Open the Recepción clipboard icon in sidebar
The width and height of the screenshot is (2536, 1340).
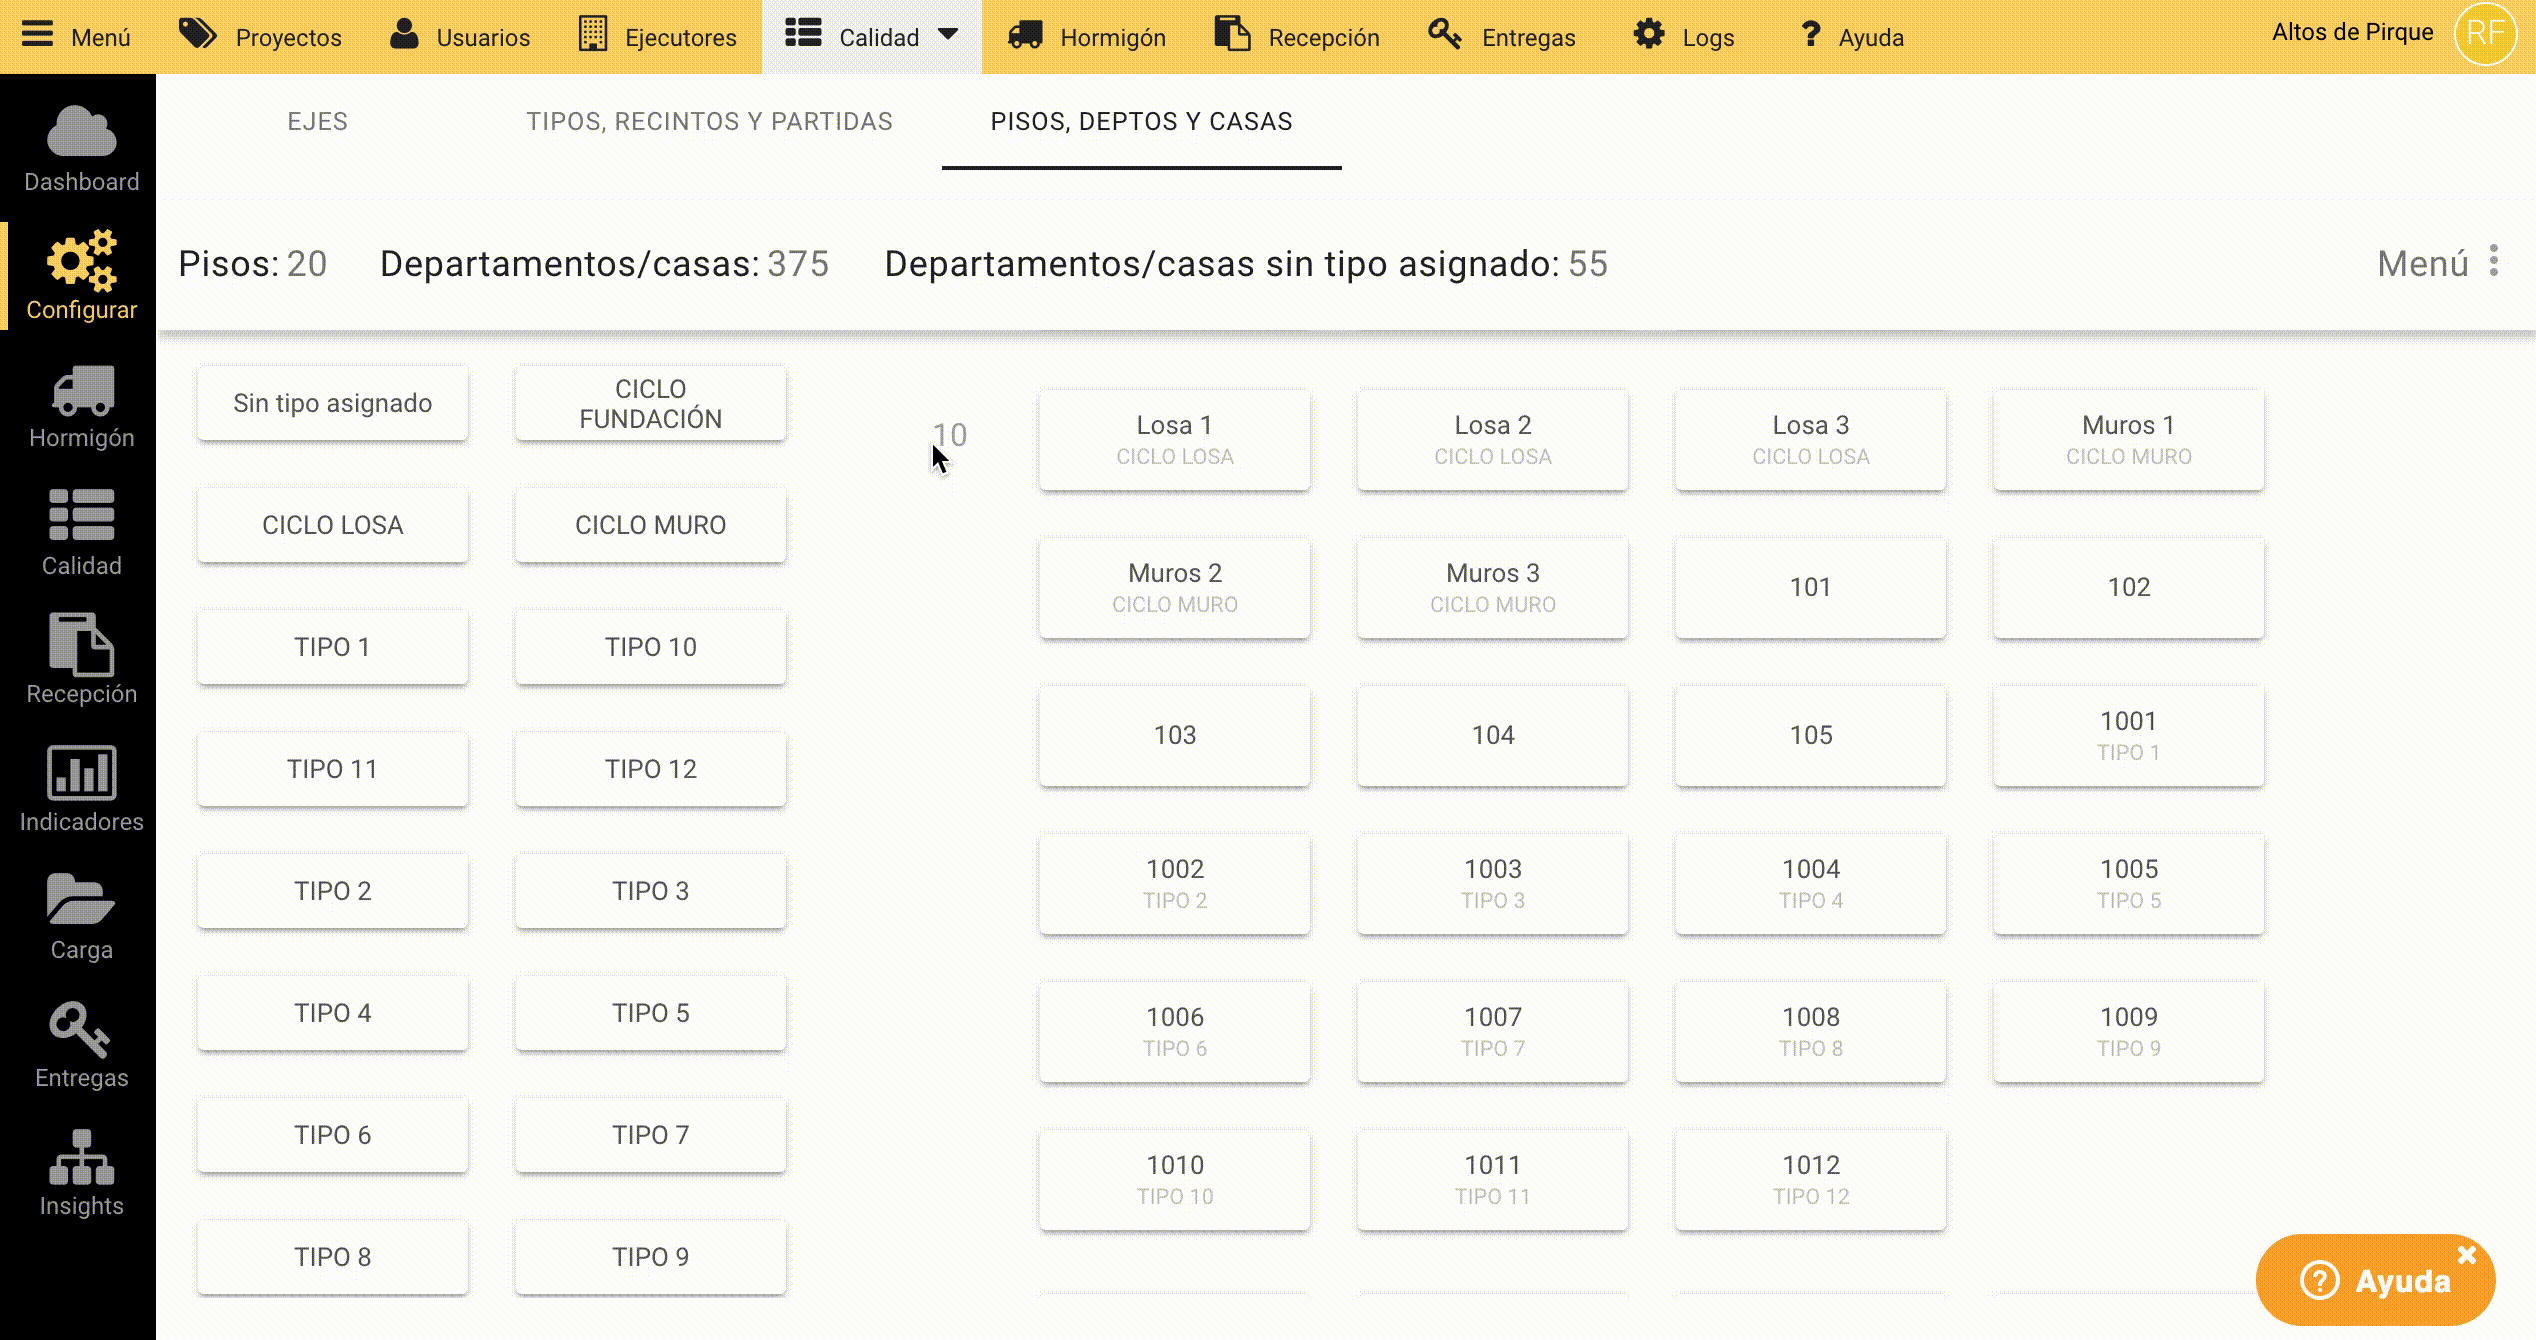tap(81, 645)
